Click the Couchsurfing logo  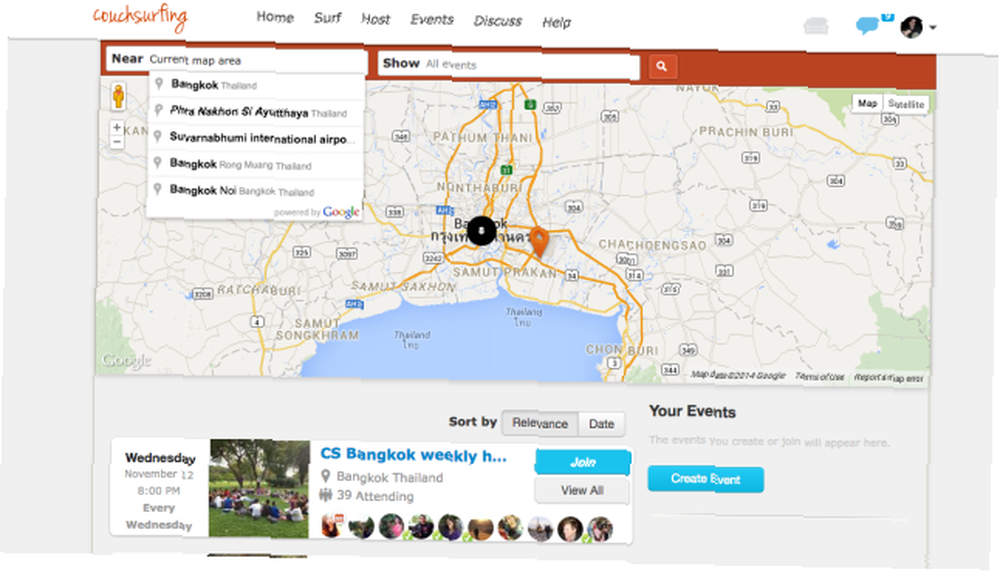point(140,17)
